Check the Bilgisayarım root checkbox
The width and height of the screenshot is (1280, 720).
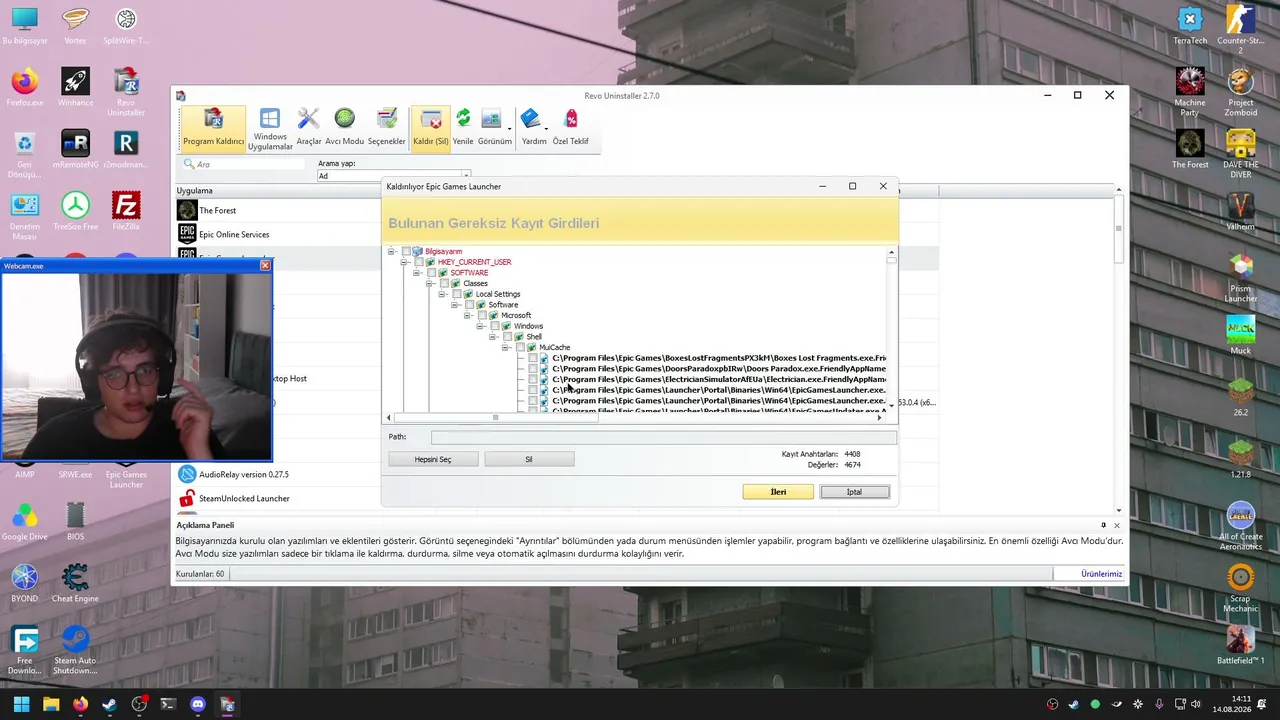coord(406,251)
